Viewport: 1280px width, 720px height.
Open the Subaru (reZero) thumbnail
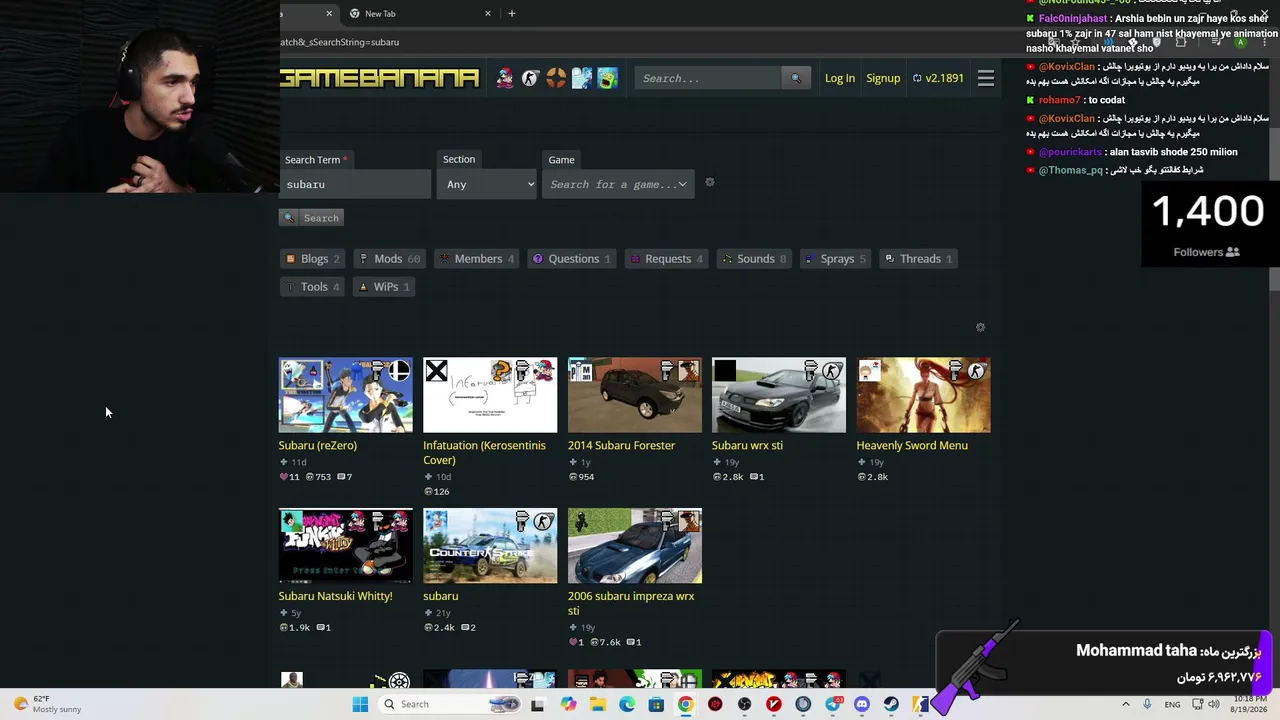(346, 395)
